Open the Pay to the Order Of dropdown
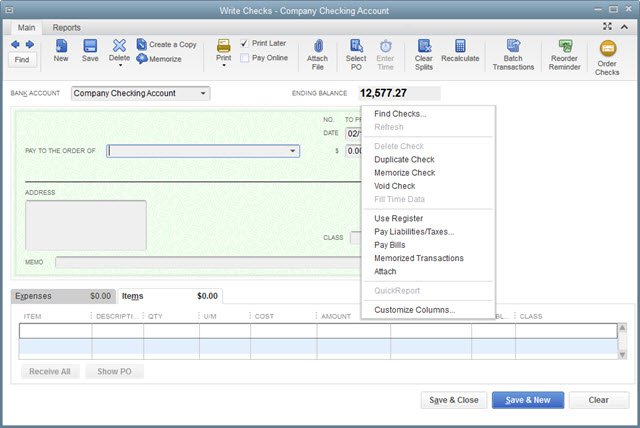 coord(293,151)
